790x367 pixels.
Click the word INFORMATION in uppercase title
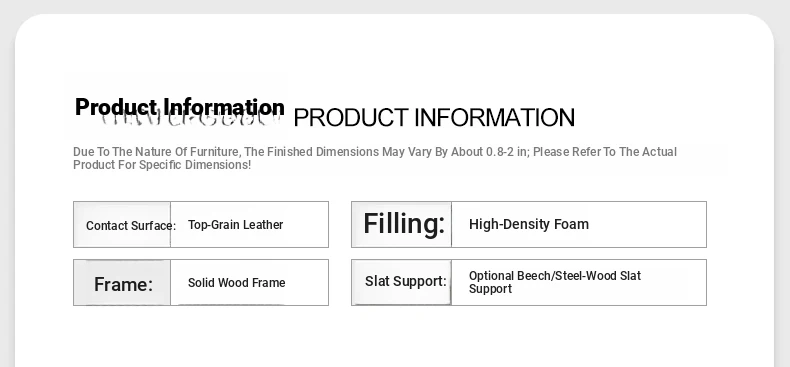coord(494,117)
